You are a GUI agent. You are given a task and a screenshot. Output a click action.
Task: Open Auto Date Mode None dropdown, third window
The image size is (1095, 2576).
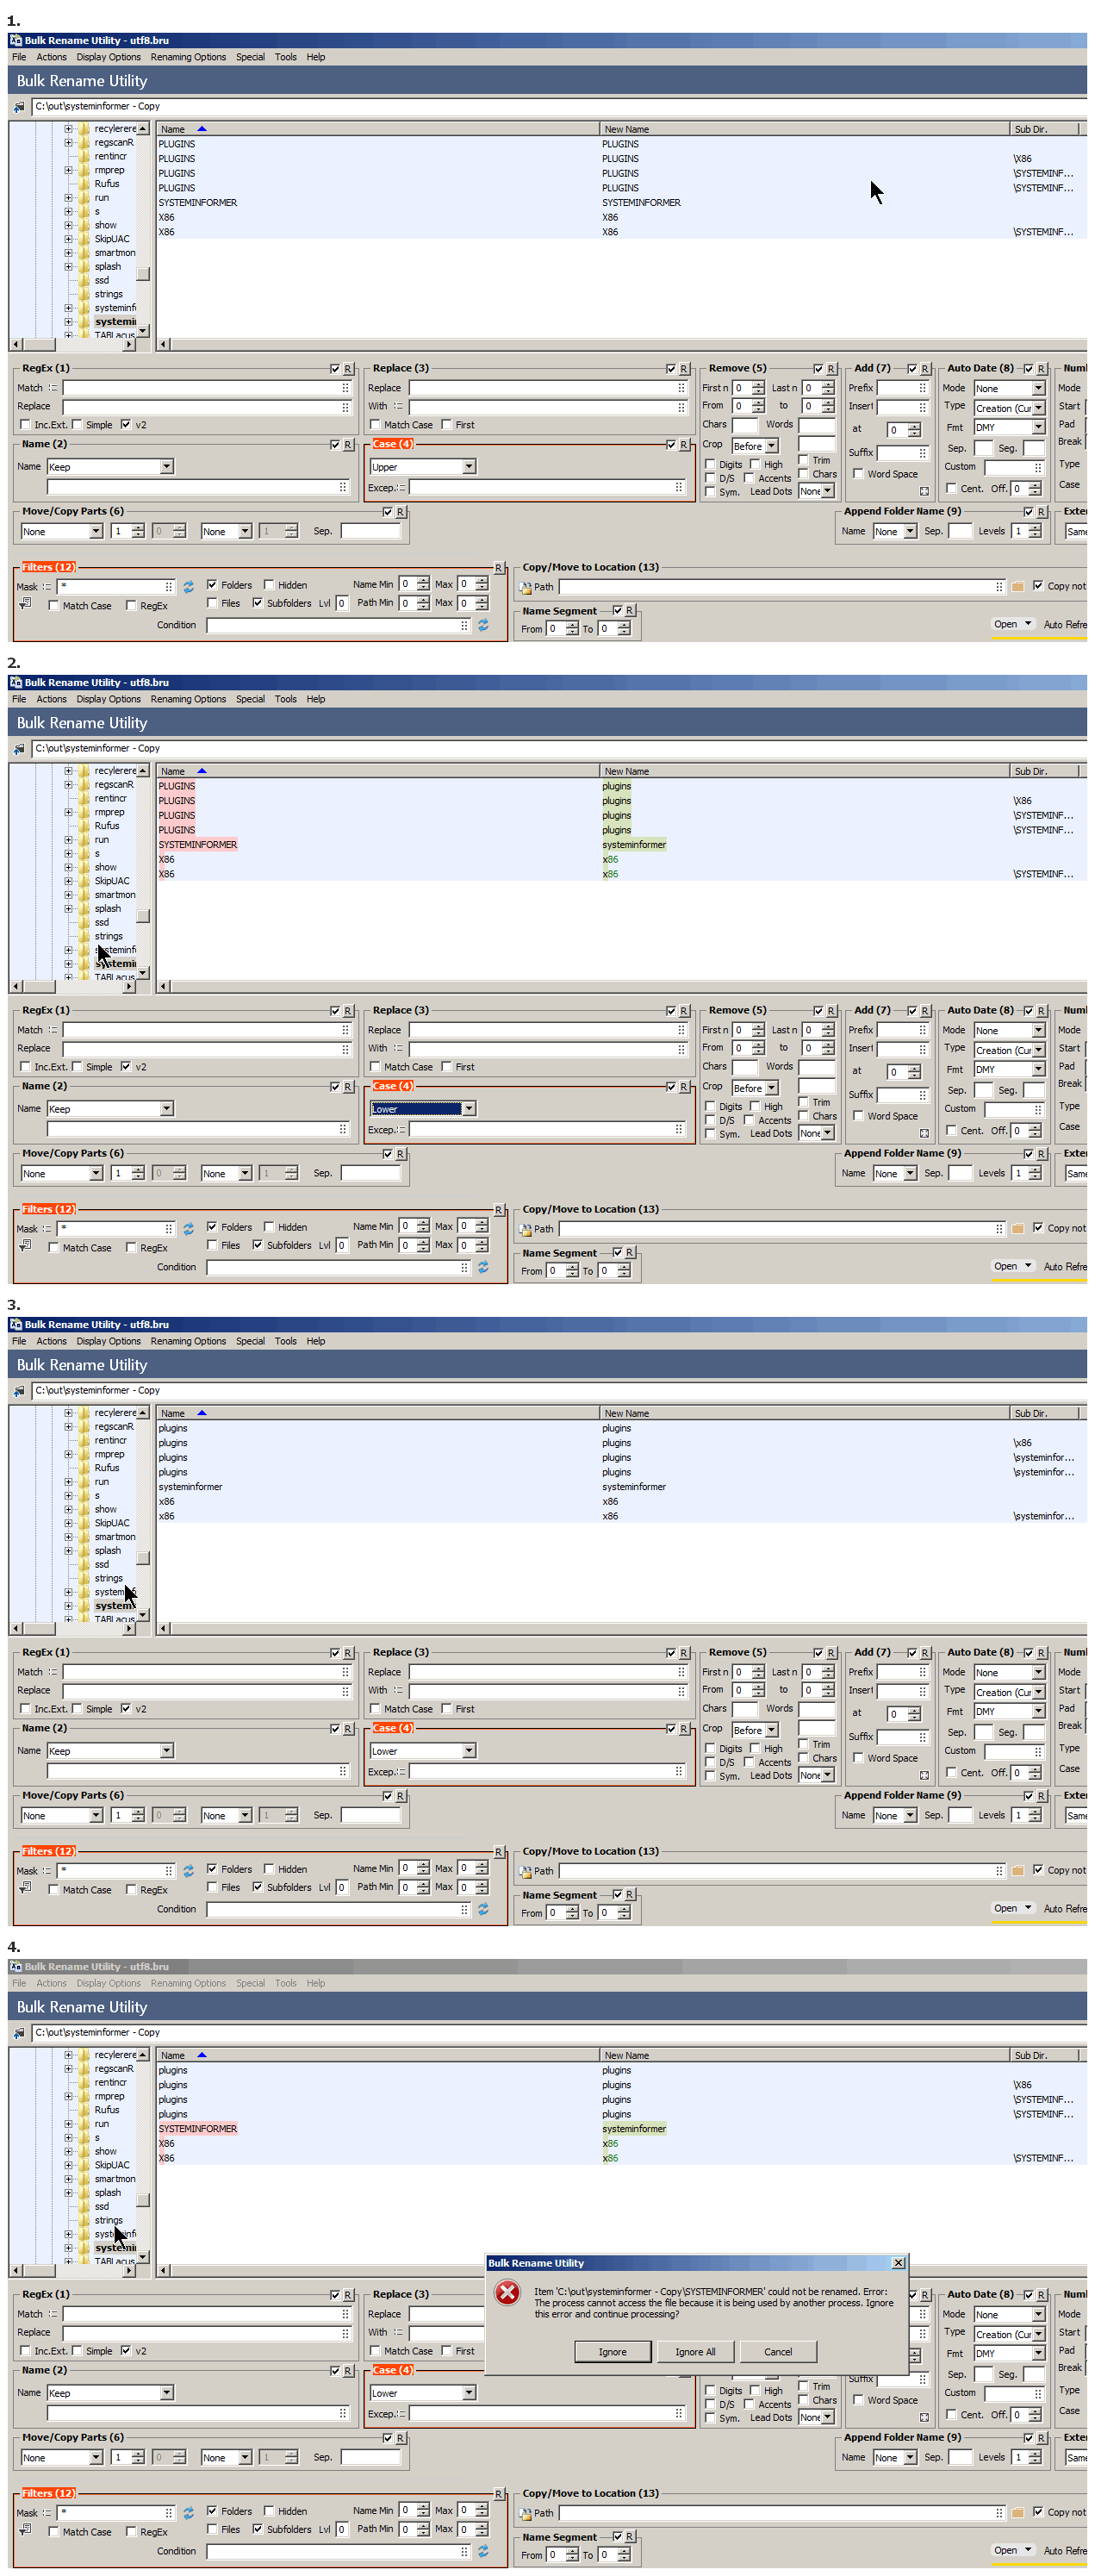click(1038, 1673)
